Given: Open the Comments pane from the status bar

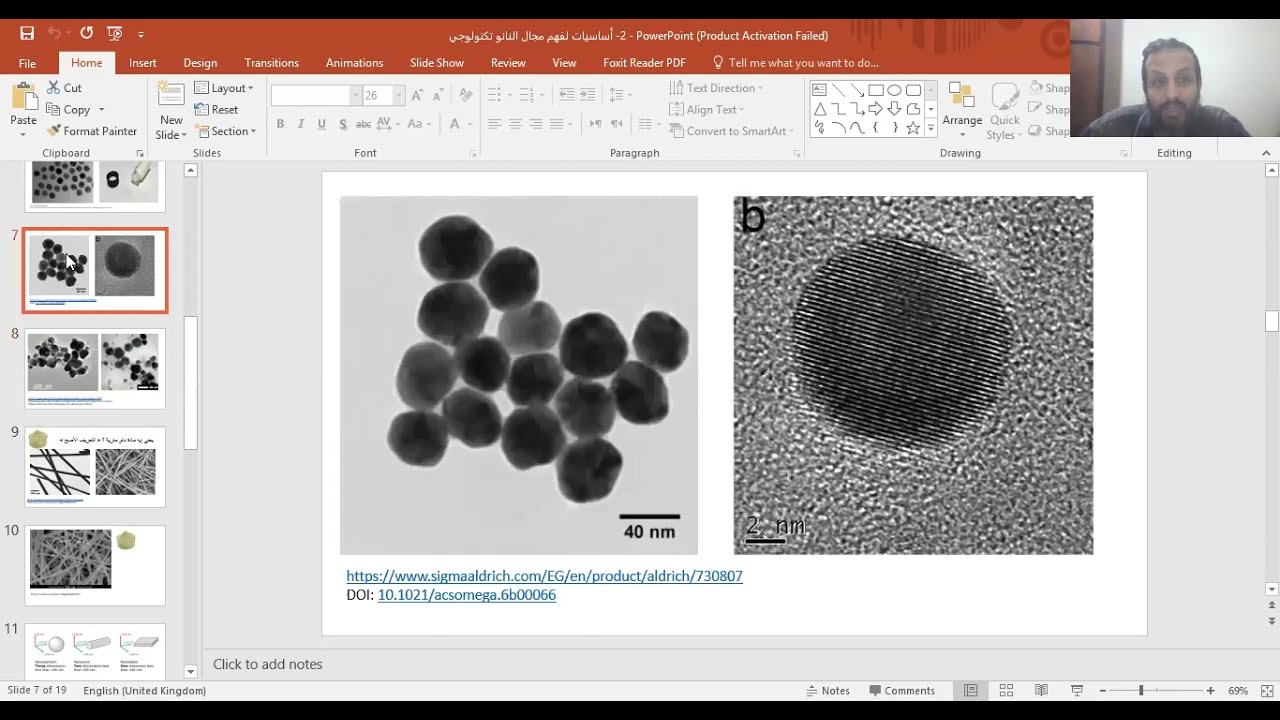Looking at the screenshot, I should [x=902, y=691].
